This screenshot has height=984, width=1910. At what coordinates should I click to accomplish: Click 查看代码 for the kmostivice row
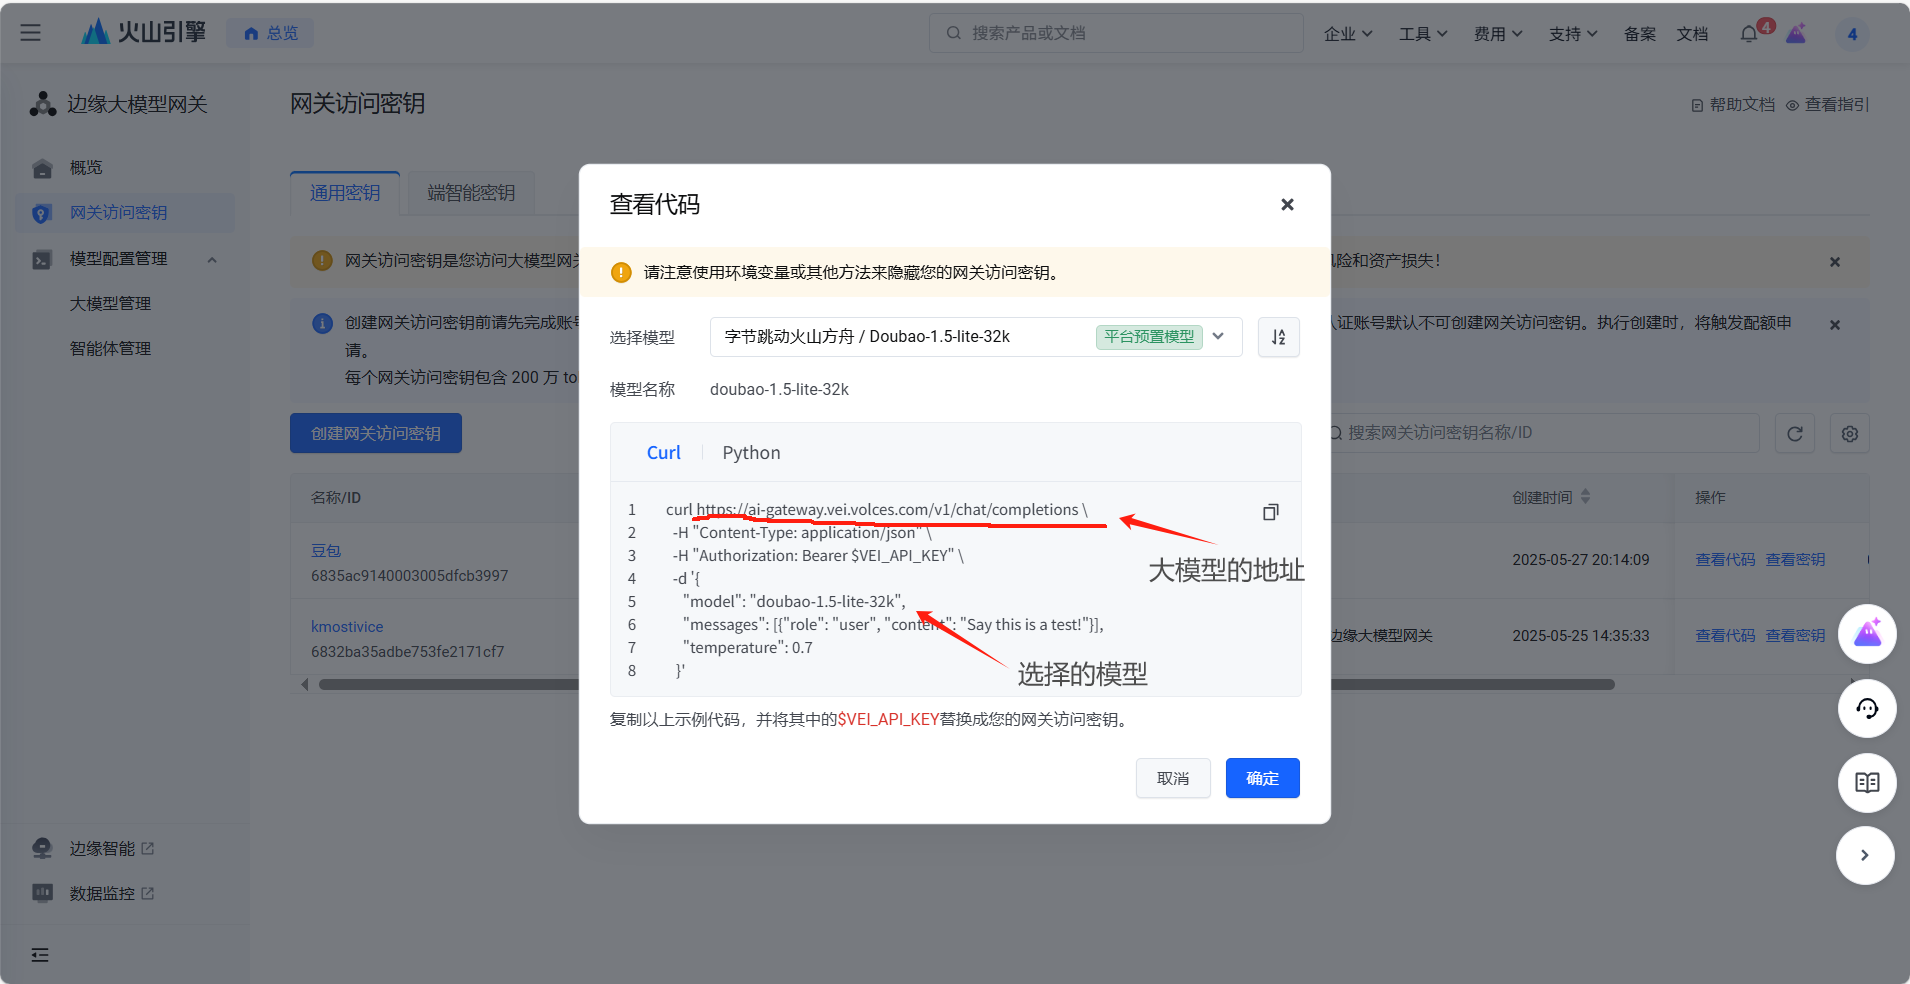pyautogui.click(x=1725, y=636)
